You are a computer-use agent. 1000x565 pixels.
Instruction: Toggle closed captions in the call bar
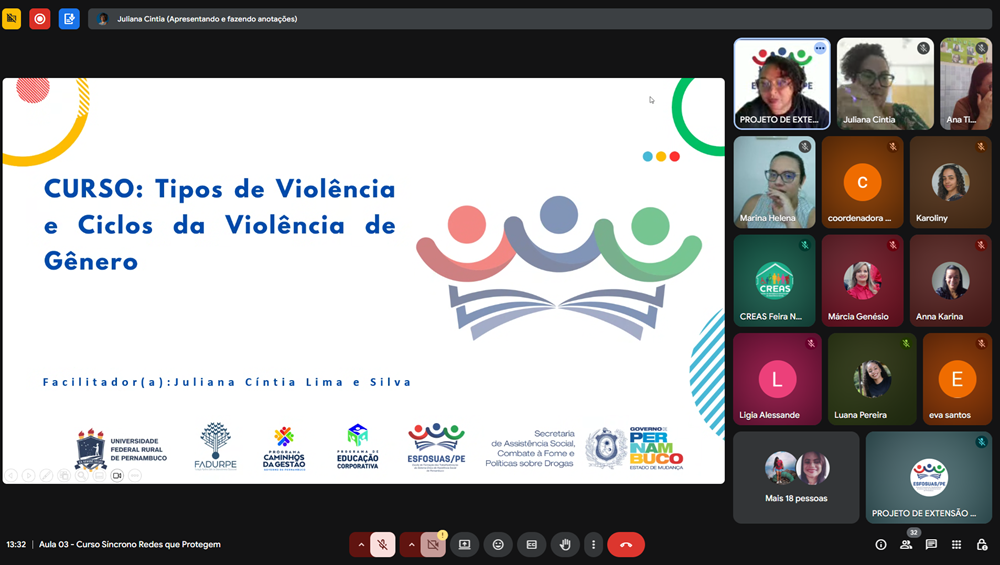tap(531, 545)
